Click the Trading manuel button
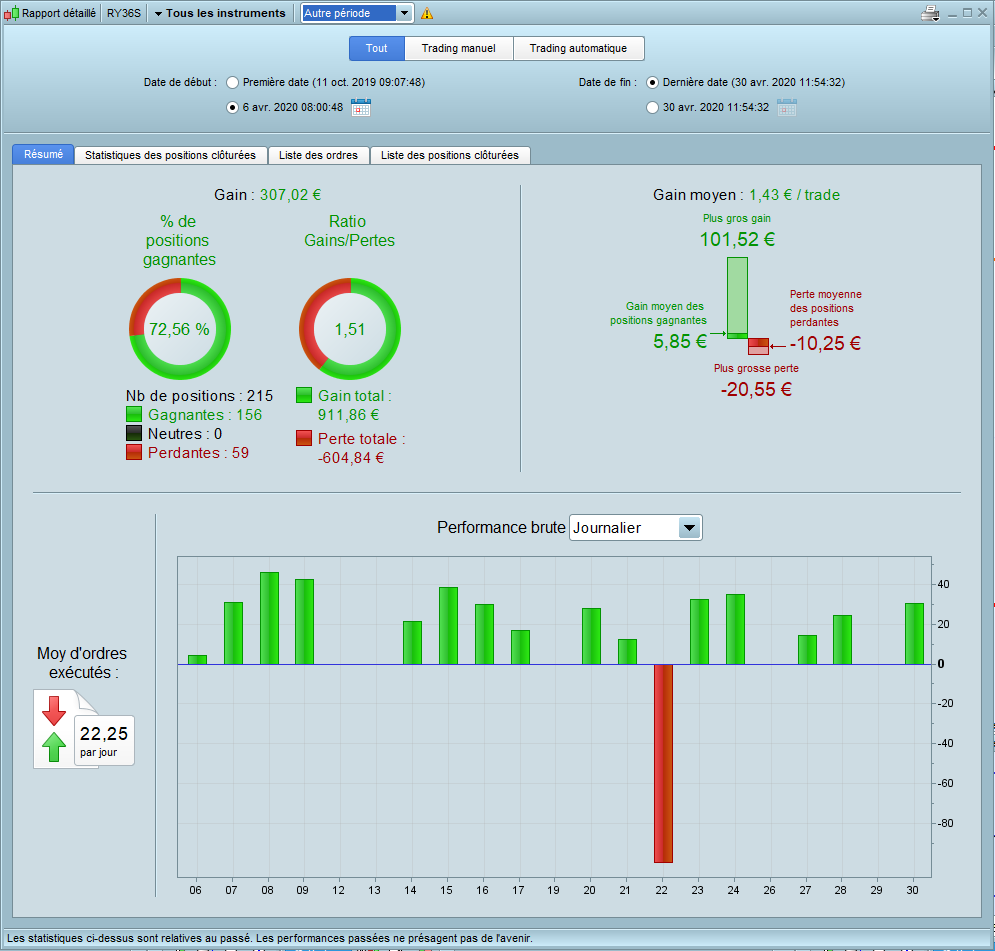Screen dimensions: 995x951 (x=459, y=48)
